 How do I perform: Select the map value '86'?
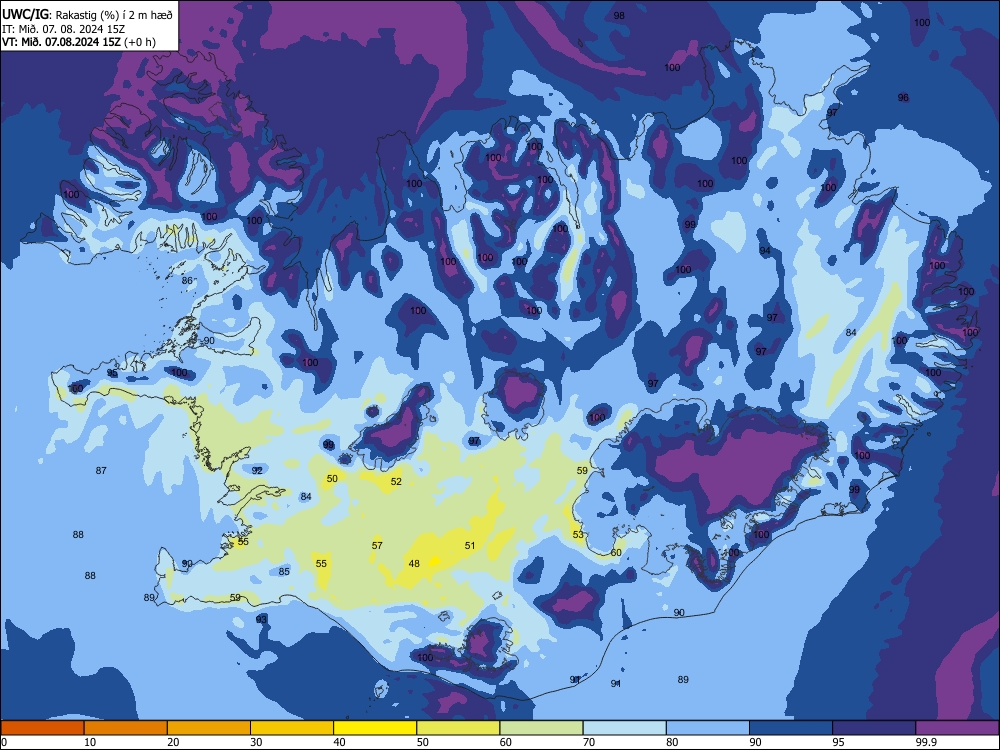[x=187, y=281]
